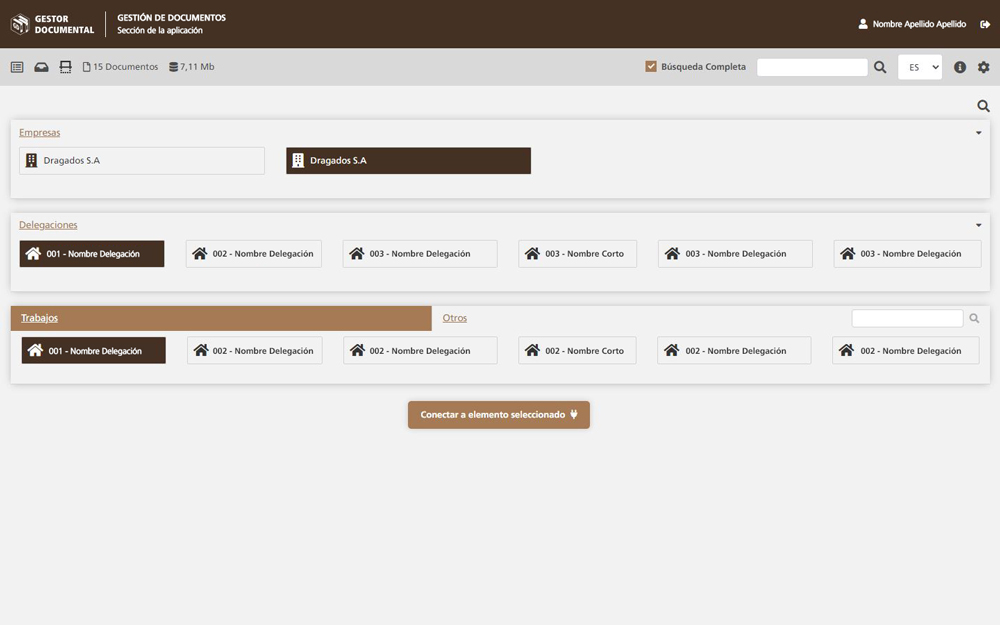
Task: Click the Trabajos panel filter input field
Action: (x=907, y=318)
